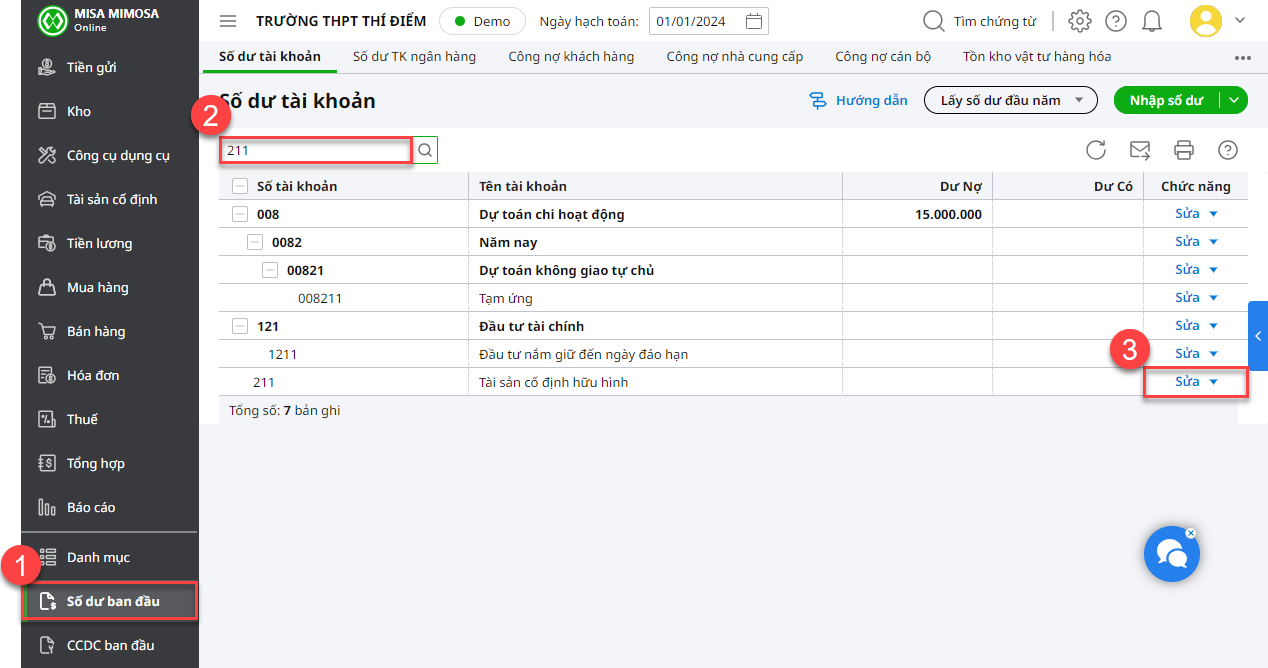Open settings gear in the header
Viewport: 1268px width, 668px height.
(x=1079, y=21)
